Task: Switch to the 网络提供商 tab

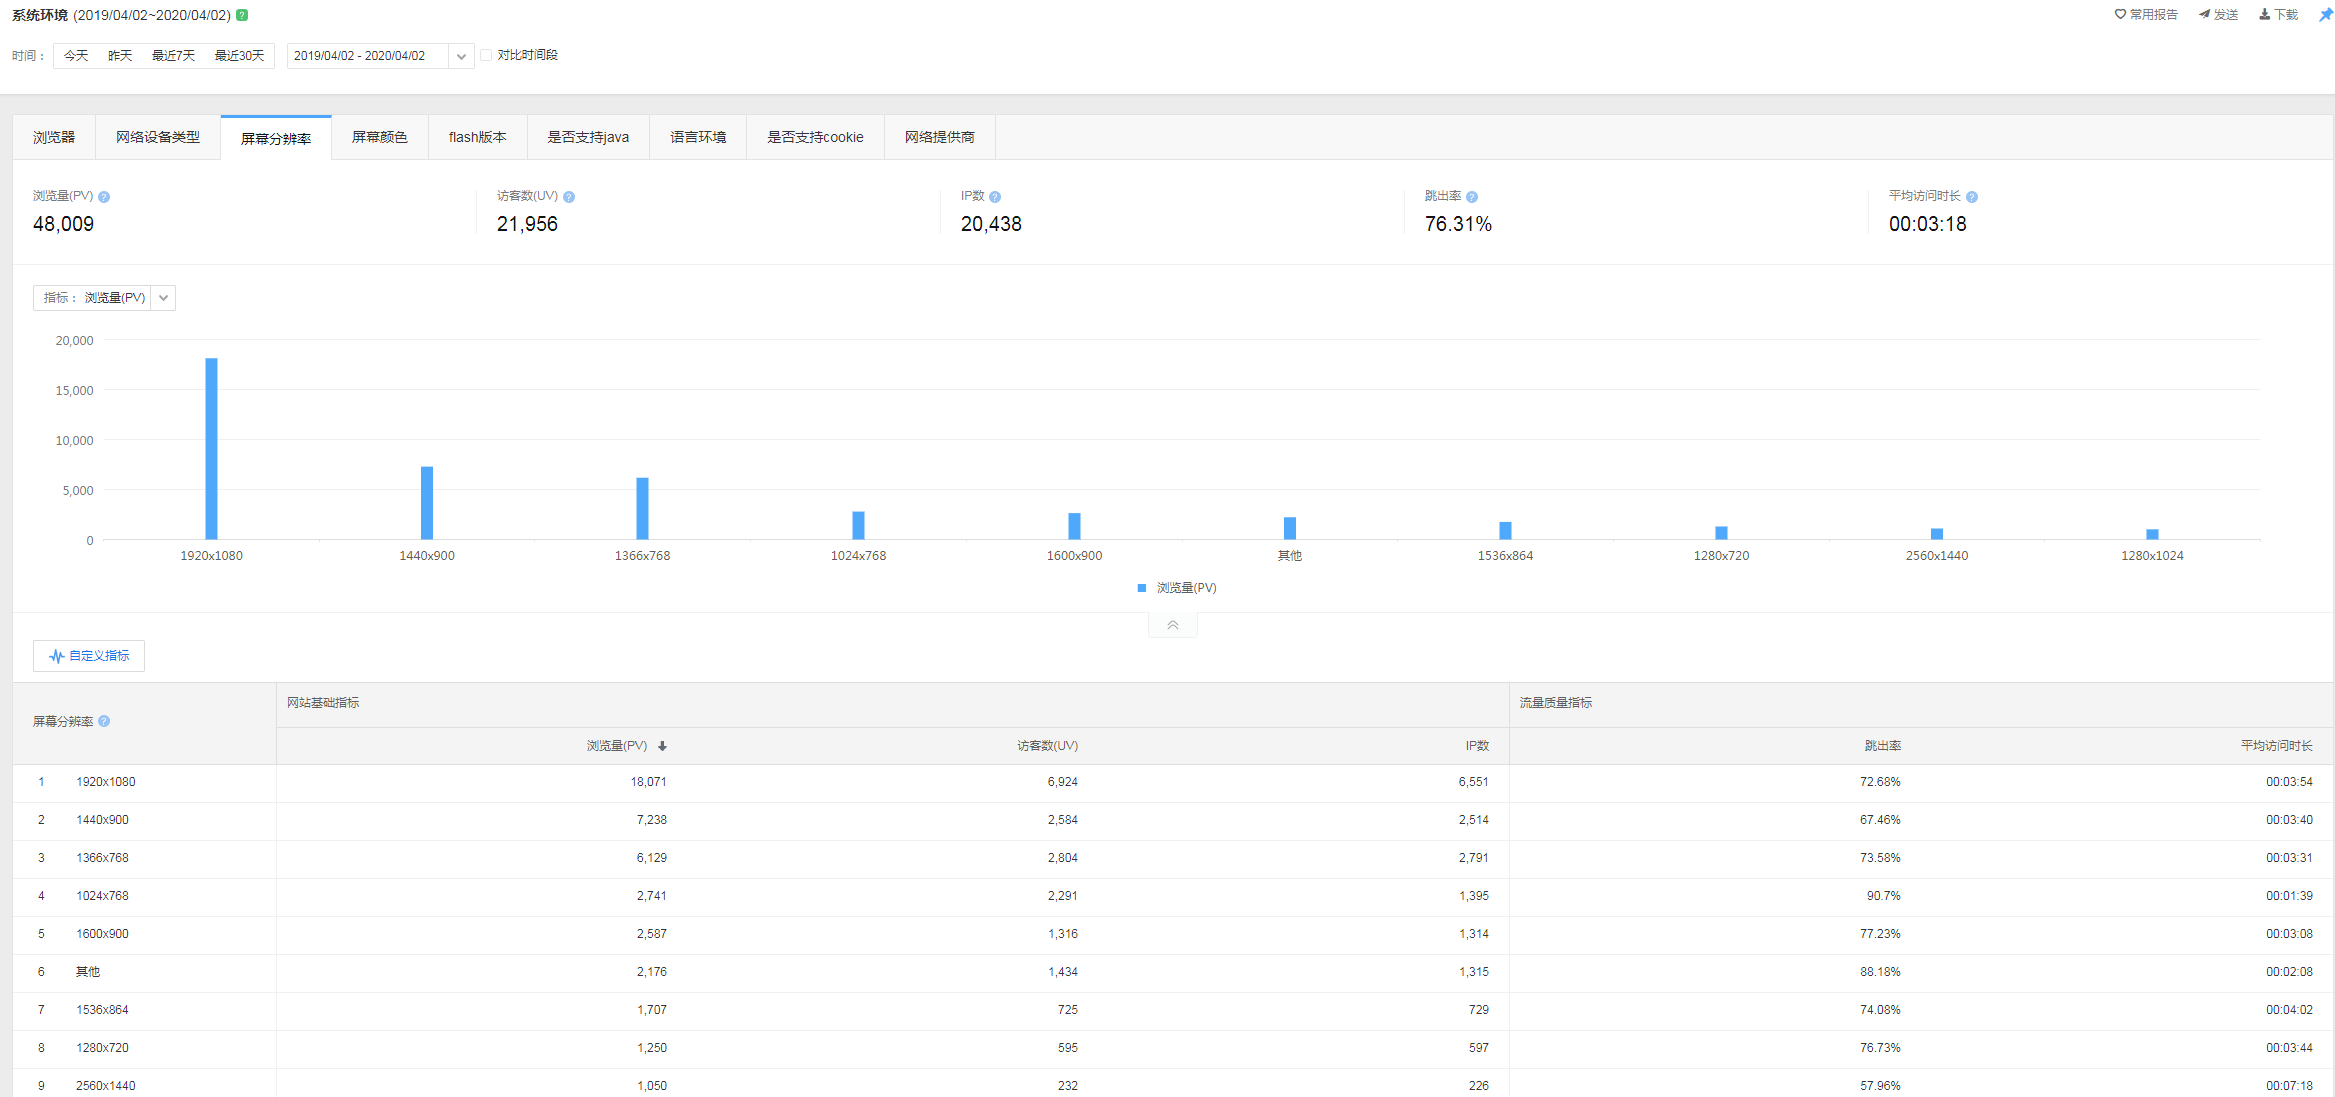Action: [x=939, y=137]
